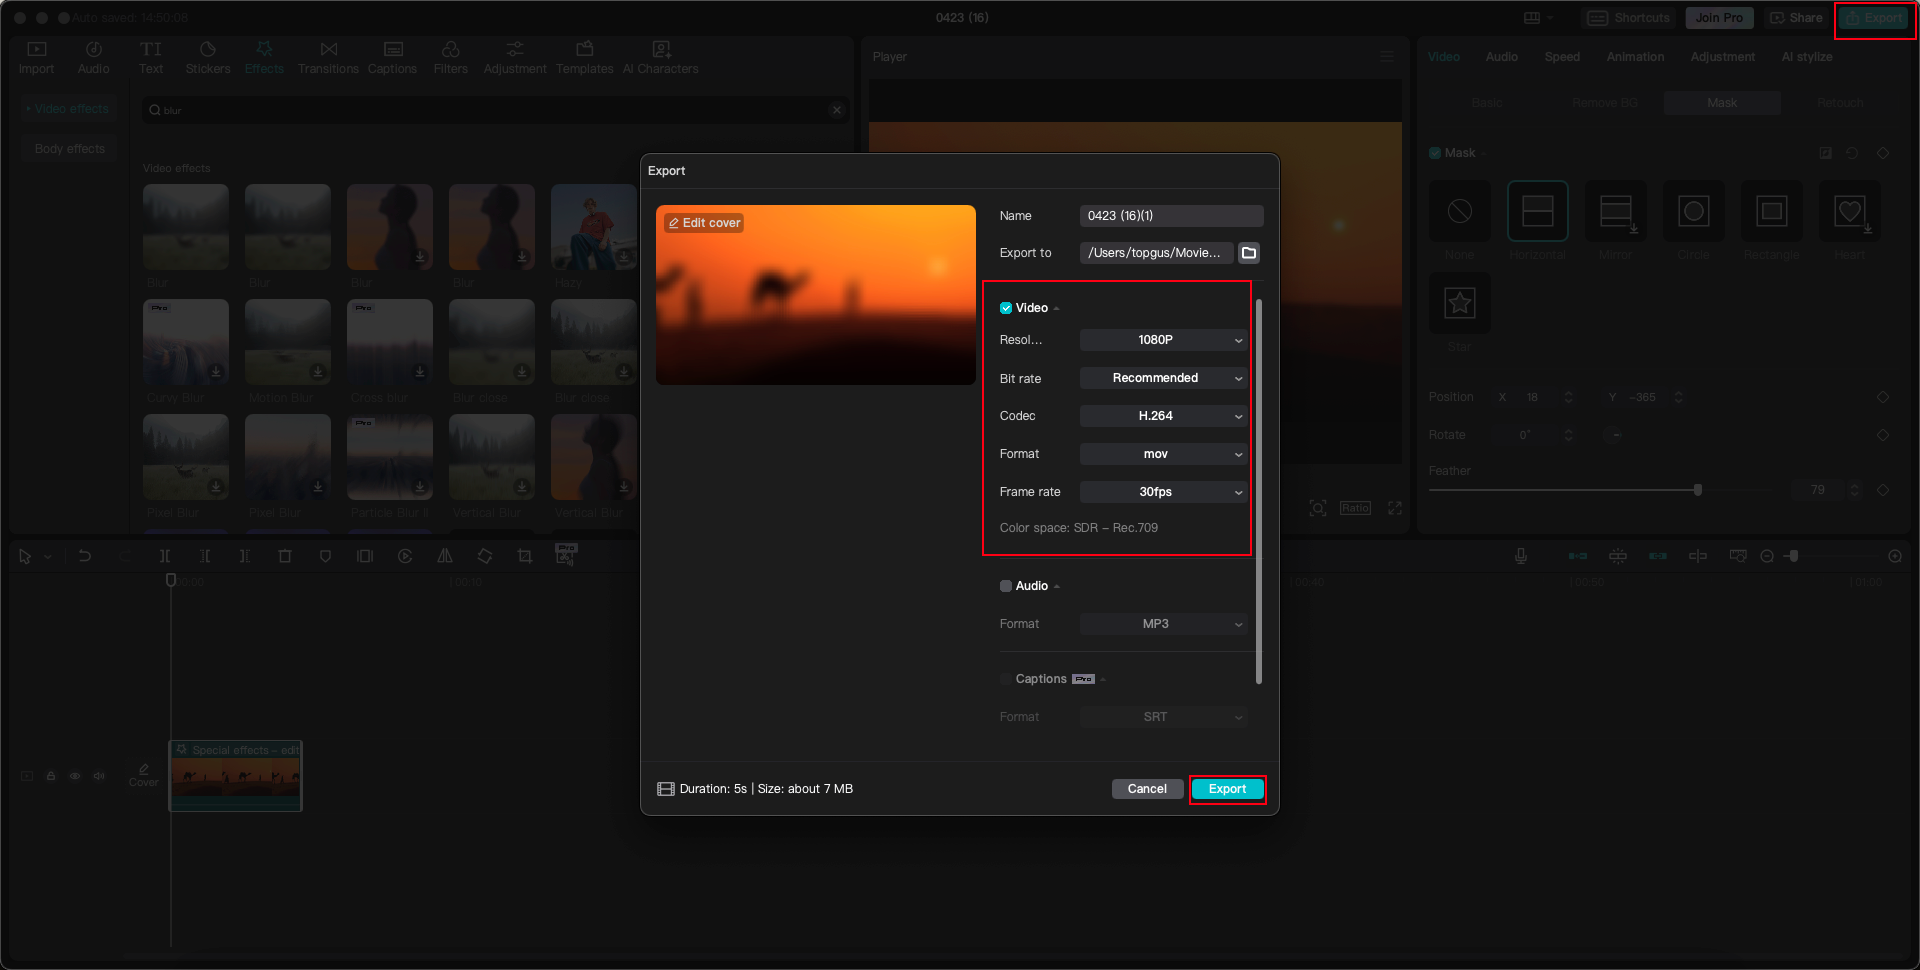This screenshot has height=970, width=1920.
Task: Open the Audio media tab
Action: tap(93, 58)
